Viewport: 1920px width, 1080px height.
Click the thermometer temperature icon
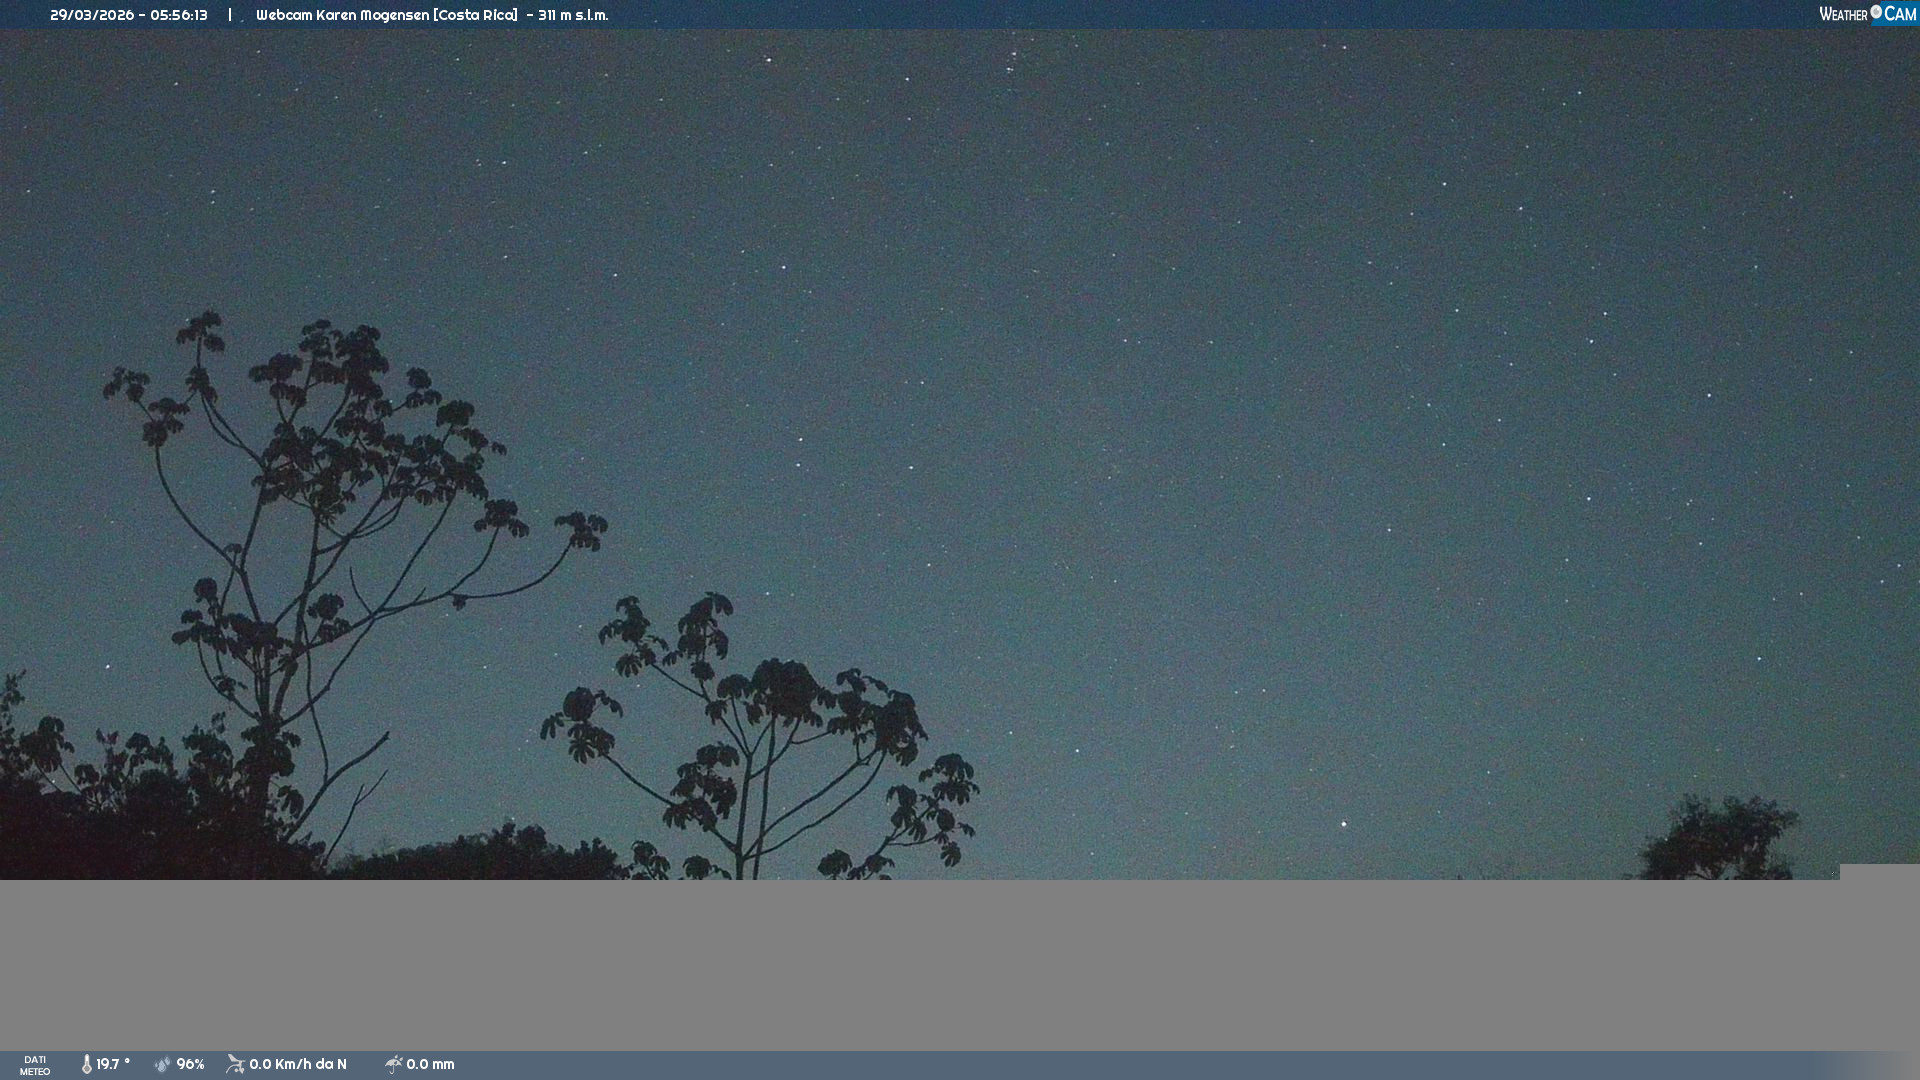(87, 1065)
